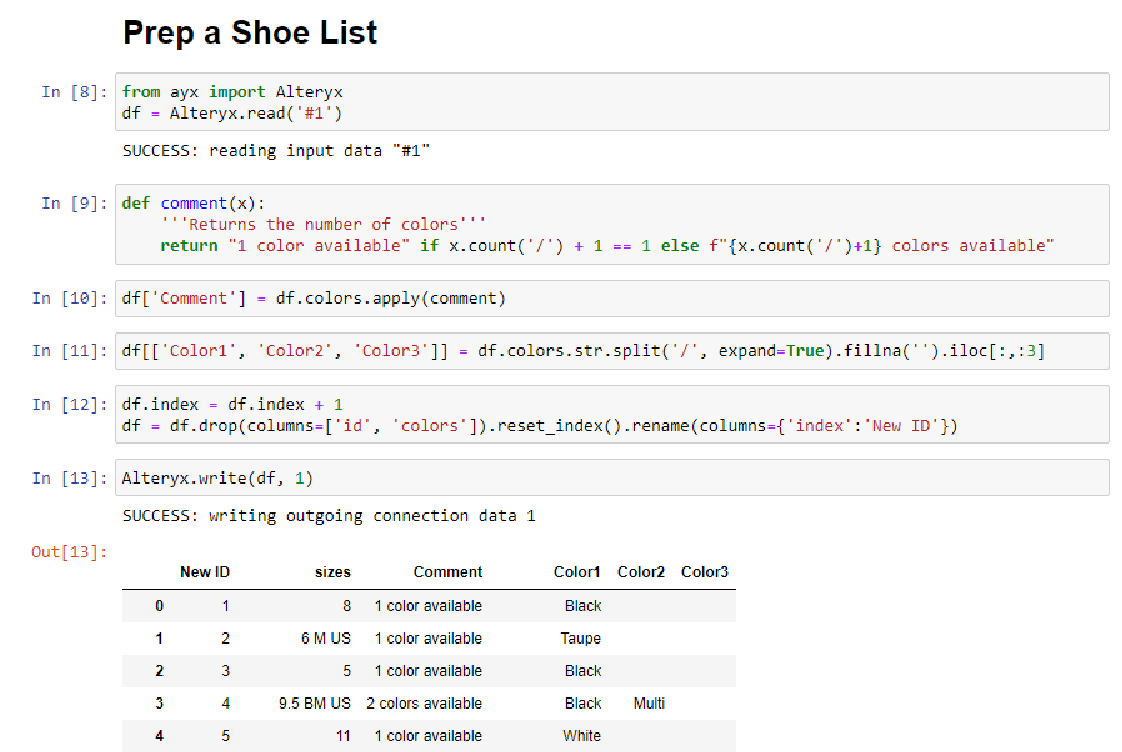The image size is (1122, 752).
Task: Select the In [12] cell prompt label
Action: [x=66, y=404]
